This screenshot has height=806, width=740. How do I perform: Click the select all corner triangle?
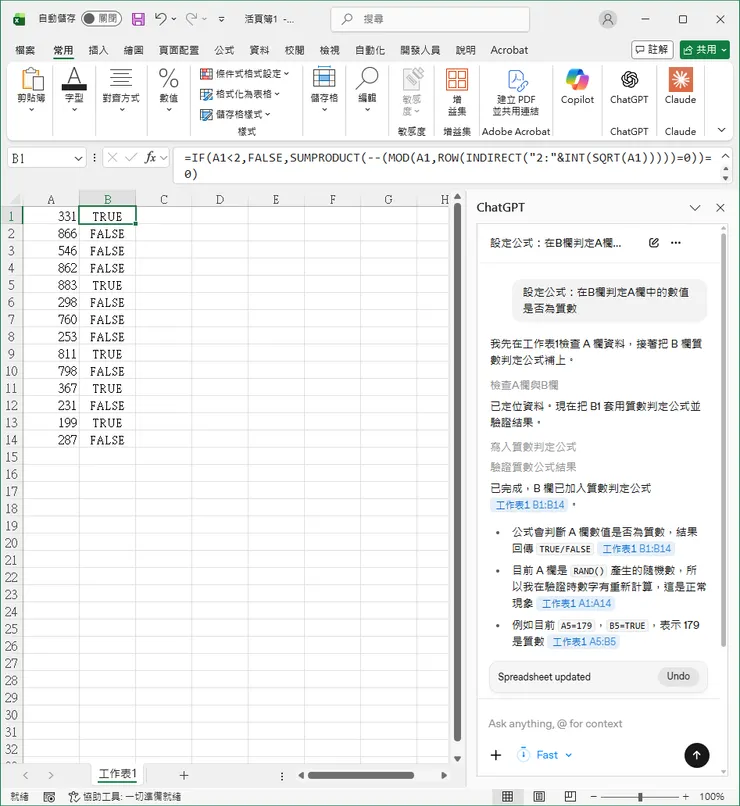click(14, 199)
